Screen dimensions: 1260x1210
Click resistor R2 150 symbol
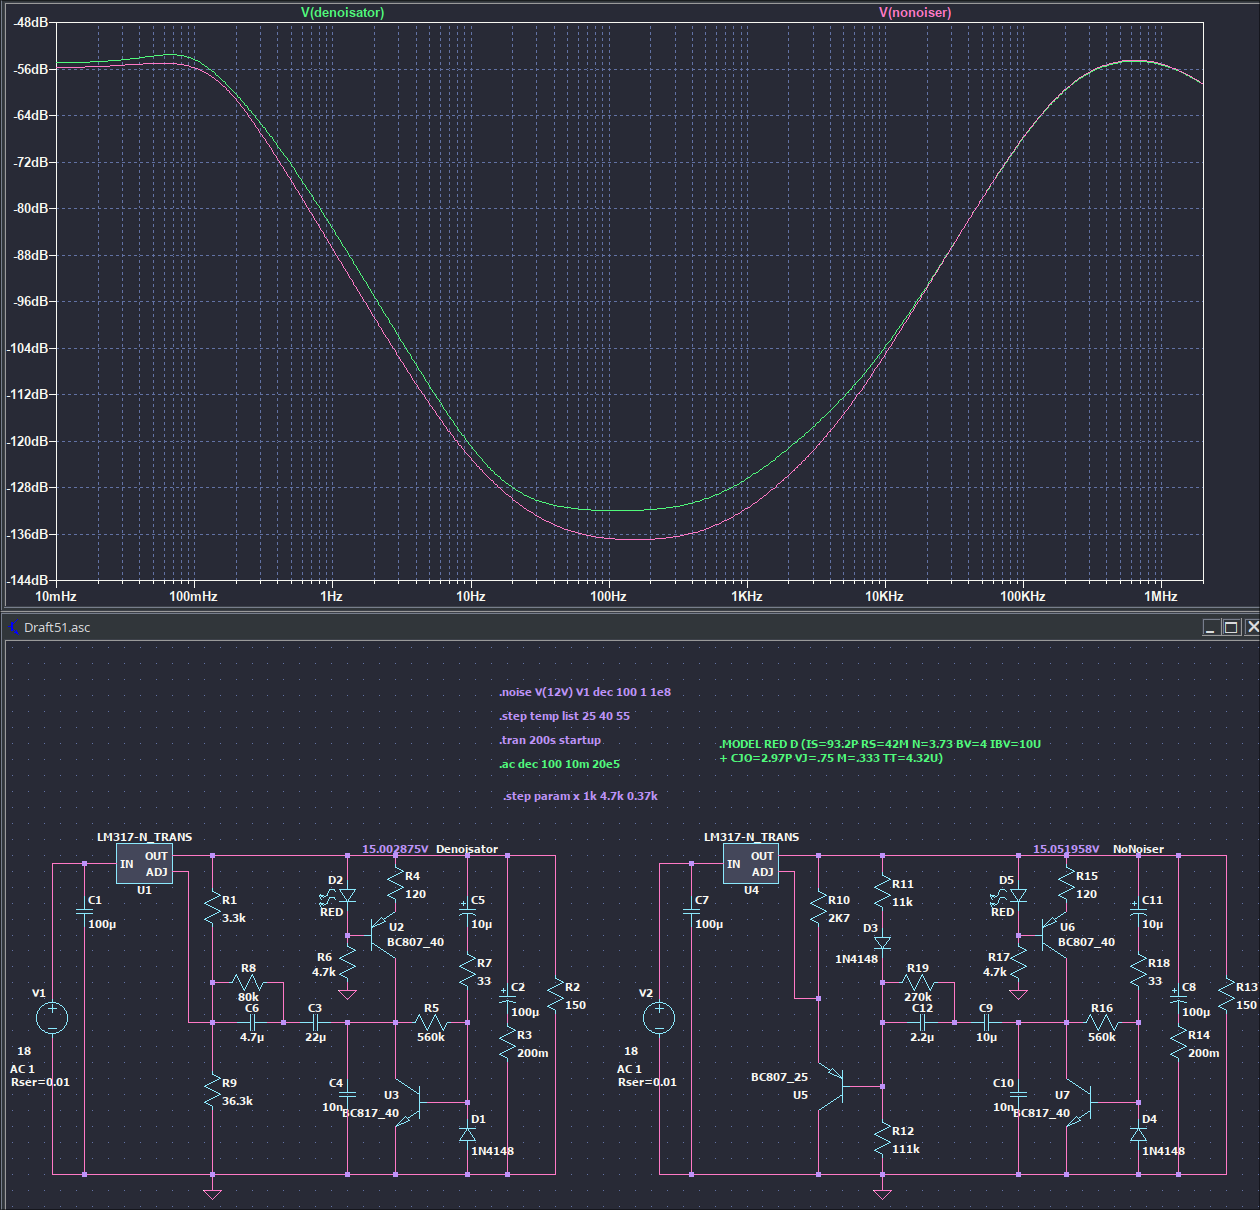(556, 995)
